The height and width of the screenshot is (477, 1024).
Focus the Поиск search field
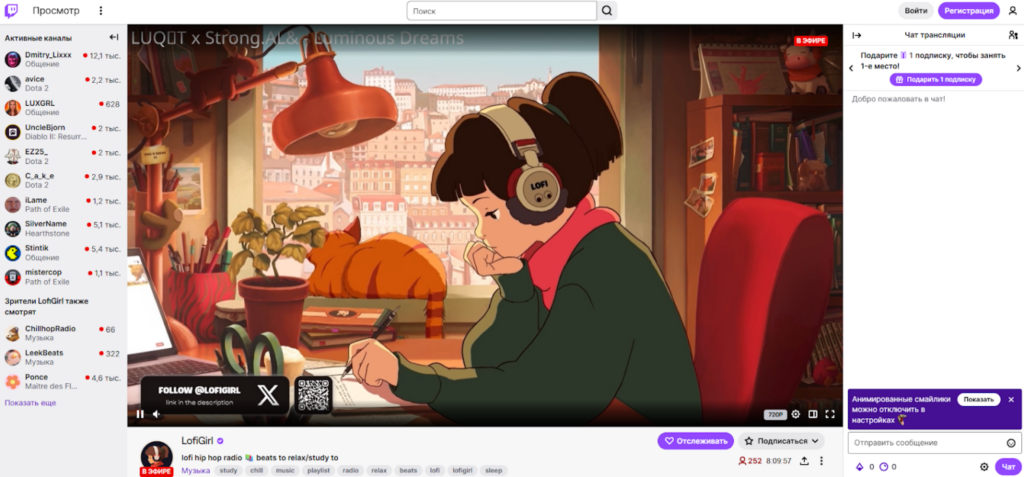point(502,10)
